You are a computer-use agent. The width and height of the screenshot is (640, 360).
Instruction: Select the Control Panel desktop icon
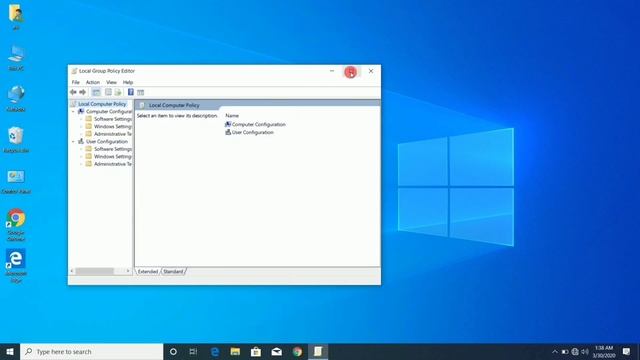click(16, 182)
